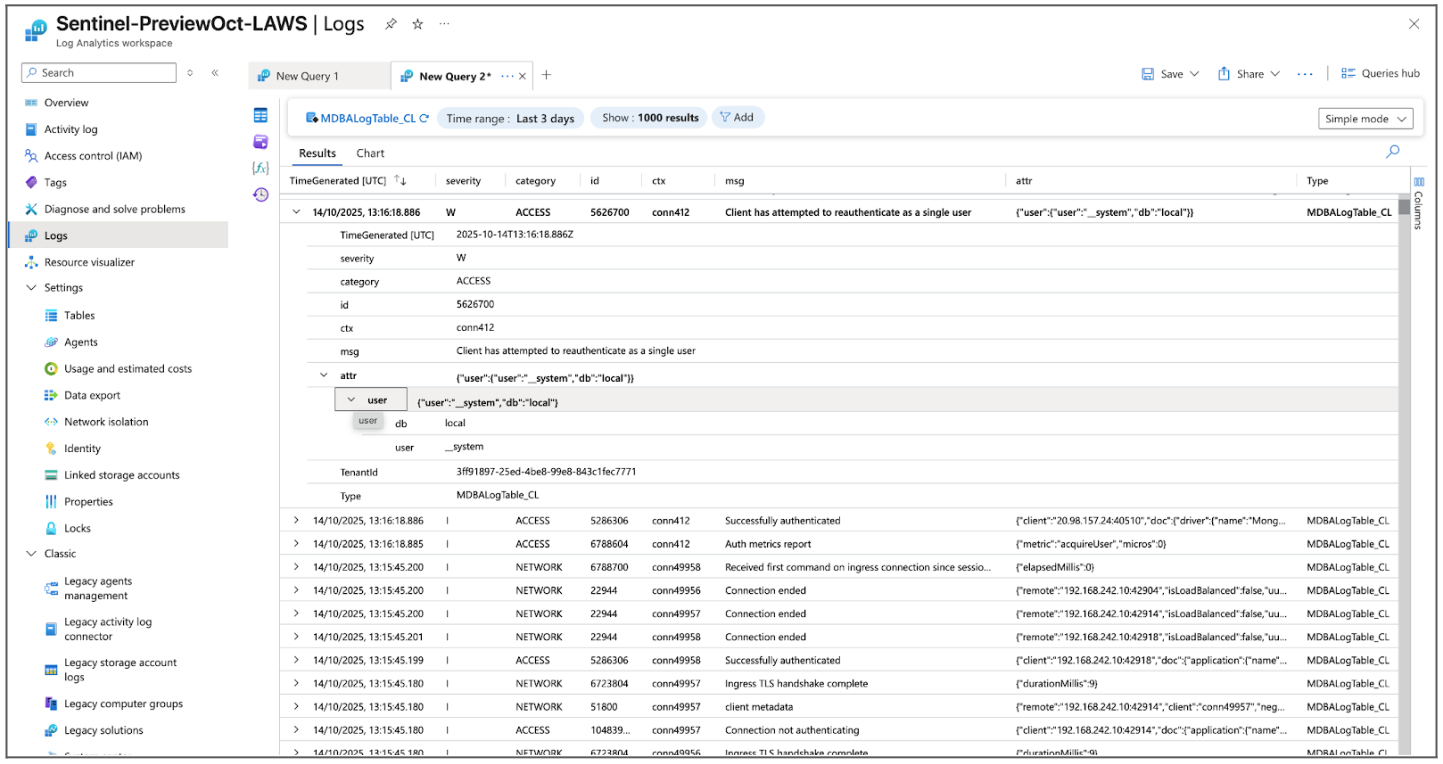Open the Queries pane using the purple icon

point(260,141)
